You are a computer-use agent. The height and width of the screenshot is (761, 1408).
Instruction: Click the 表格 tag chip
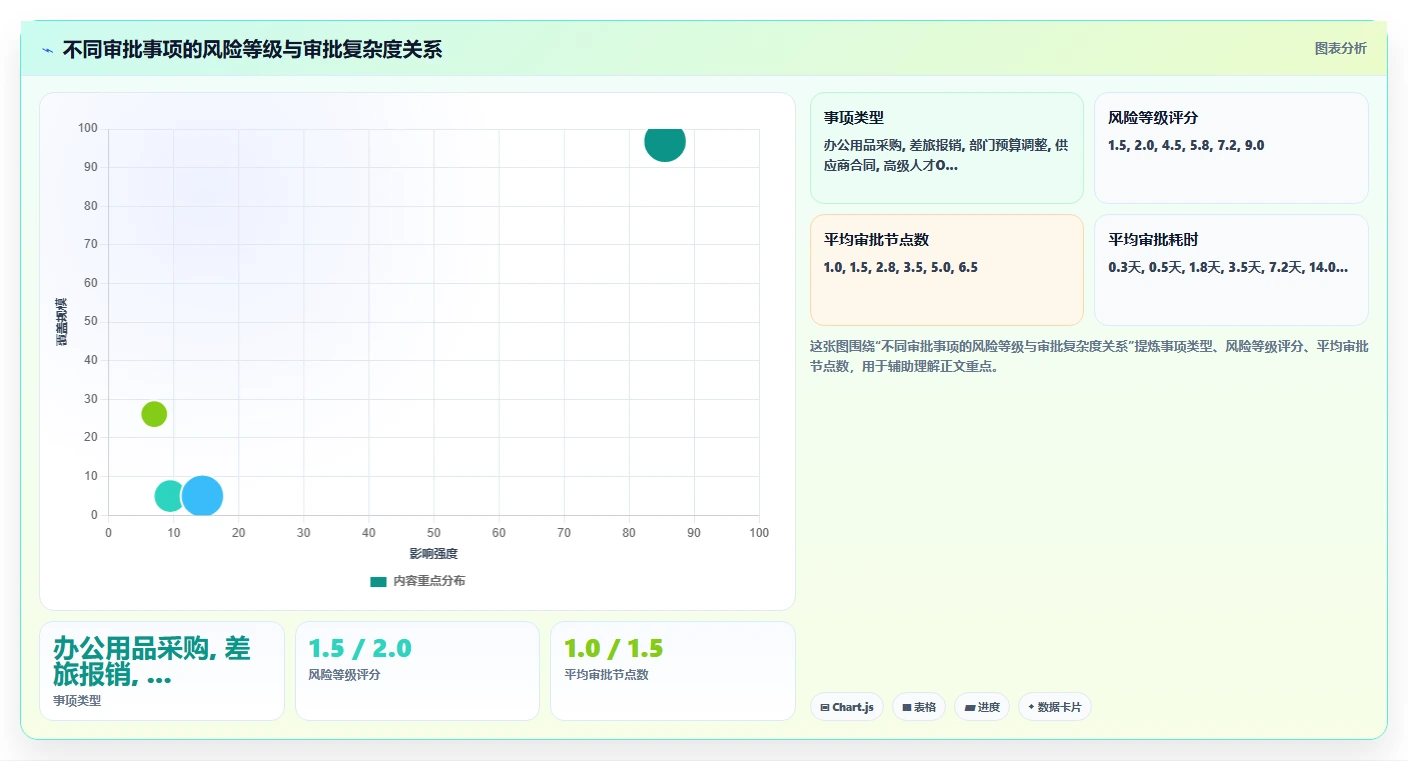[919, 707]
